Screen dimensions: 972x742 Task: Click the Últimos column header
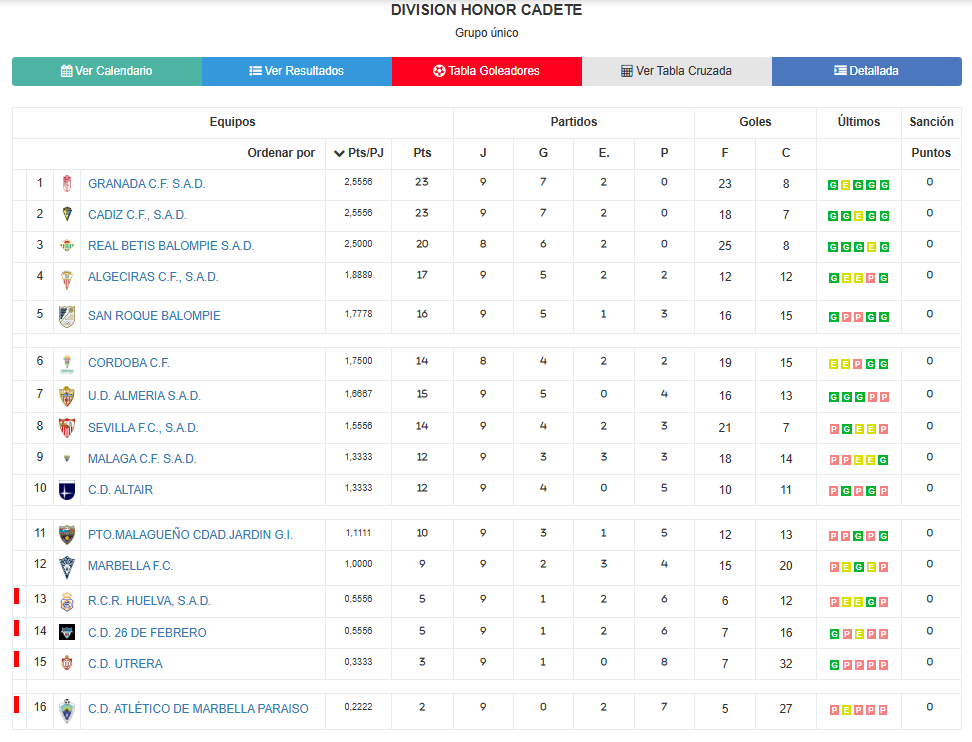859,122
